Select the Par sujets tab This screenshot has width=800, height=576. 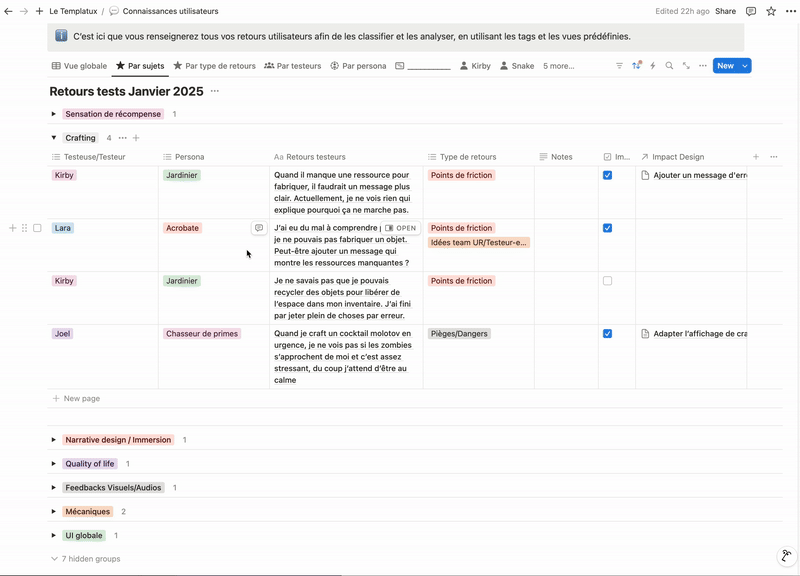coord(140,66)
